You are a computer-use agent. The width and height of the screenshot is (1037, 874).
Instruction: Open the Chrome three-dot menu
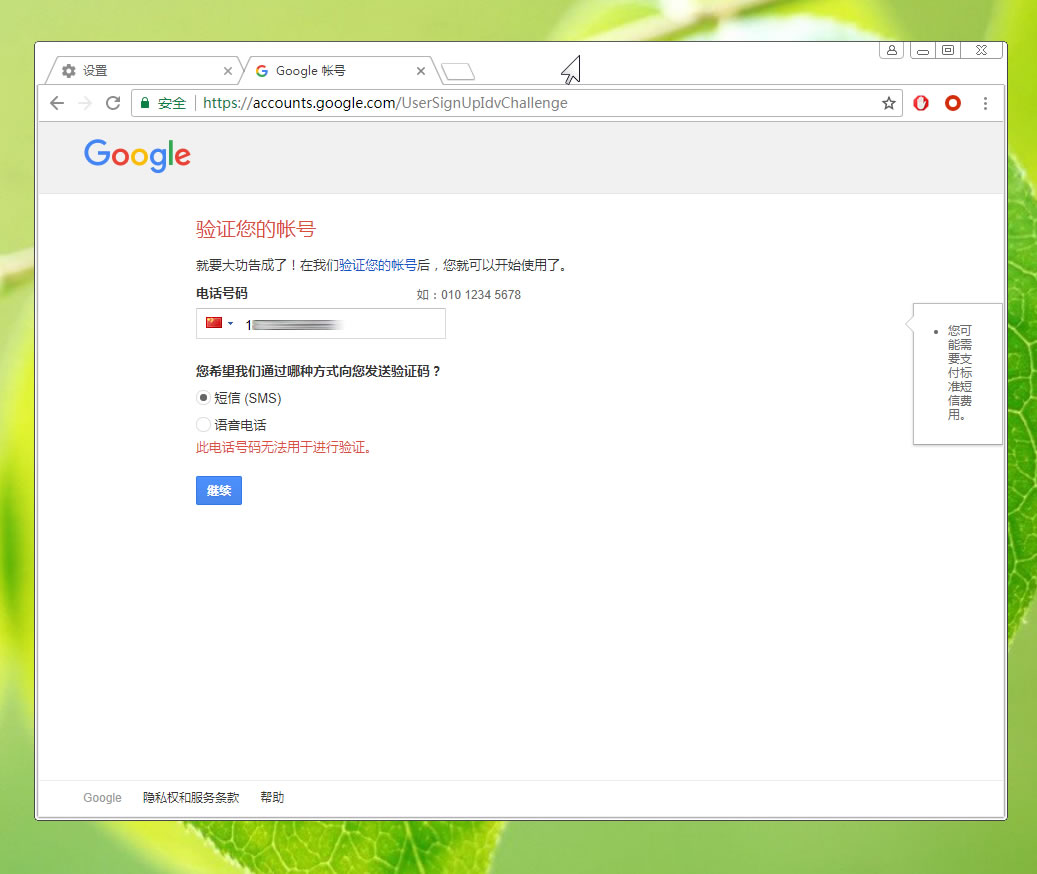click(x=985, y=103)
